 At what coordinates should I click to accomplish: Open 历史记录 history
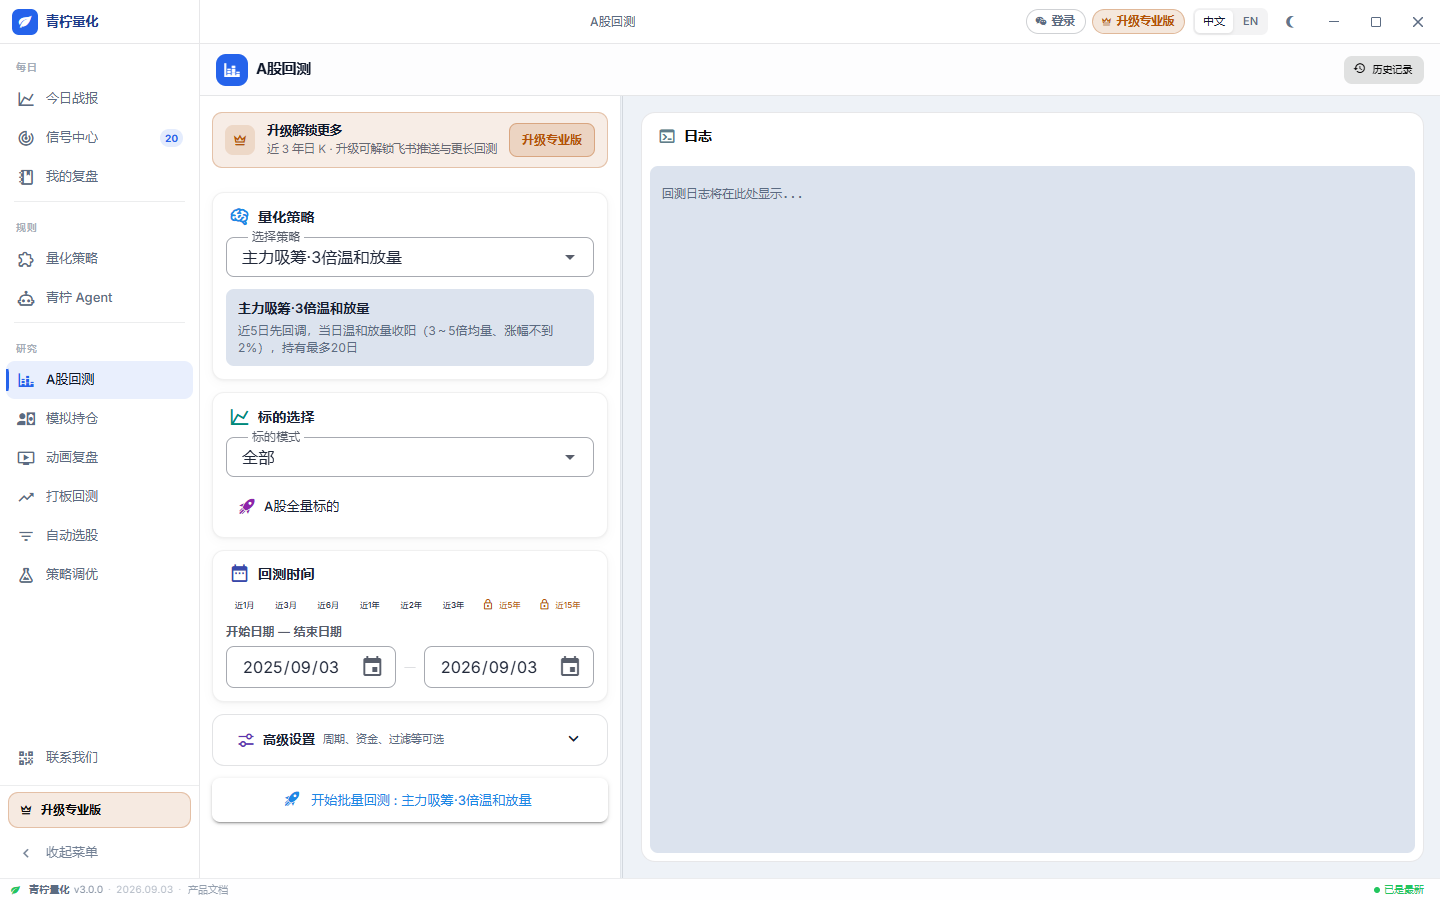(x=1384, y=69)
